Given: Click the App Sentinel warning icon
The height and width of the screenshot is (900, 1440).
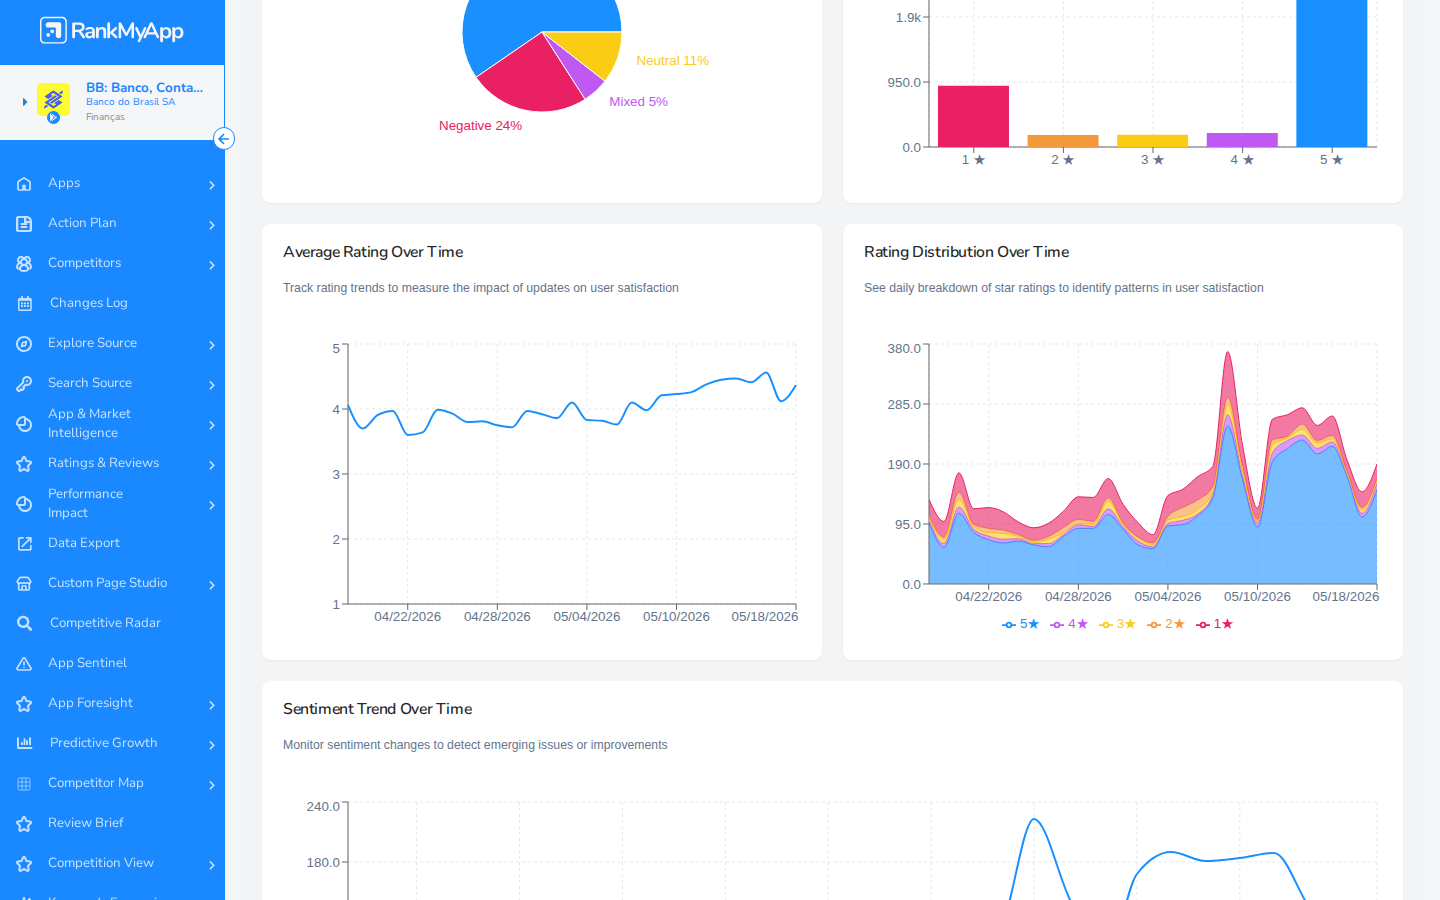Looking at the screenshot, I should pyautogui.click(x=24, y=664).
